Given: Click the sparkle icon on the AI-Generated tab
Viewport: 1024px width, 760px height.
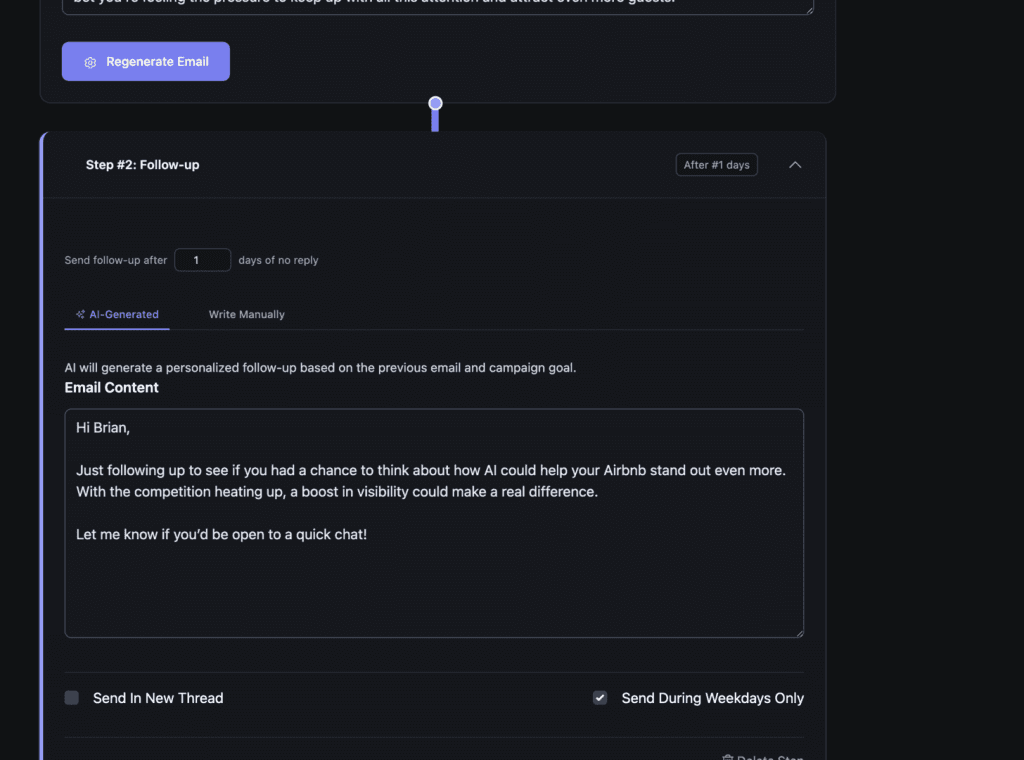Looking at the screenshot, I should point(80,314).
